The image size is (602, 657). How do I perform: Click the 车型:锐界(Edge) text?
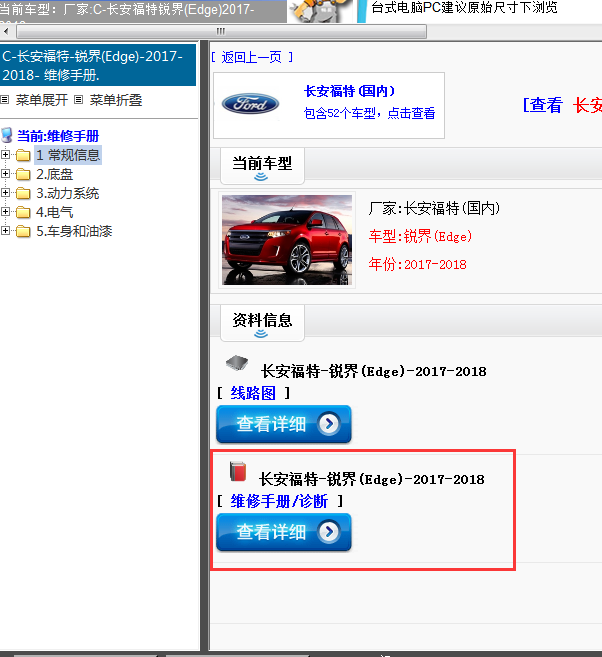[420, 237]
